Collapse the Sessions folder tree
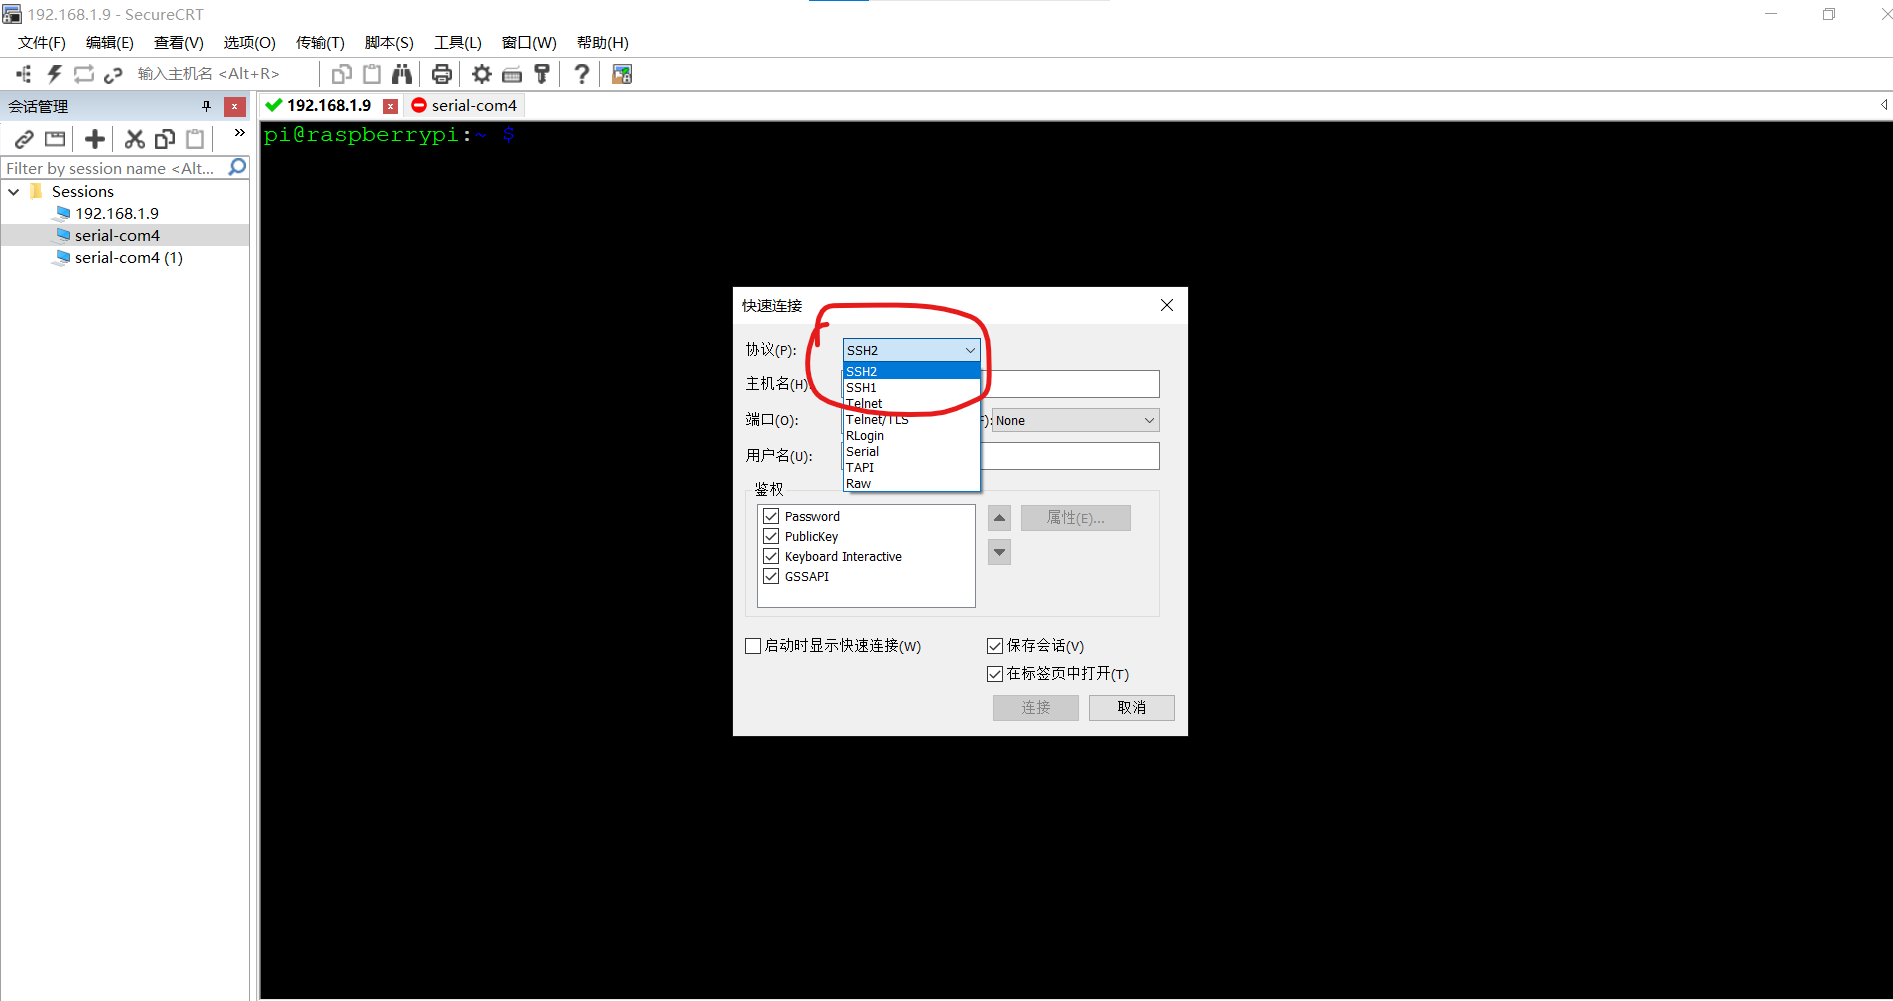Screen dimensions: 1893x1001 [14, 191]
